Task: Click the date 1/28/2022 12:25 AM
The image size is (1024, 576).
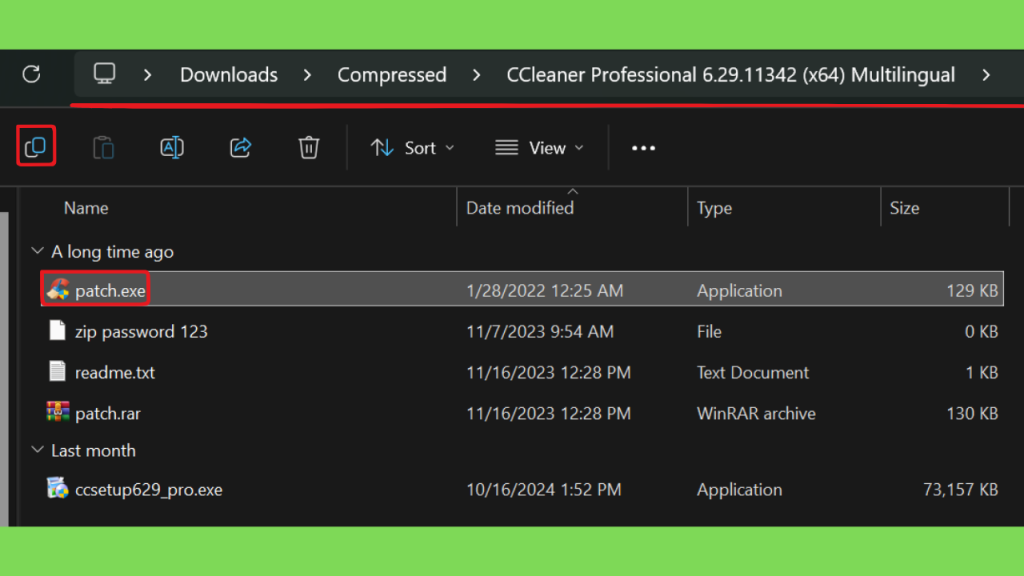Action: pyautogui.click(x=545, y=291)
